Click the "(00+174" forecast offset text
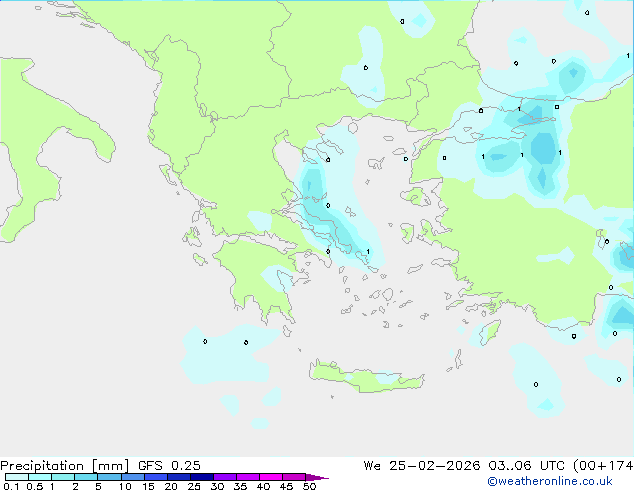The width and height of the screenshot is (634, 490). pyautogui.click(x=603, y=466)
